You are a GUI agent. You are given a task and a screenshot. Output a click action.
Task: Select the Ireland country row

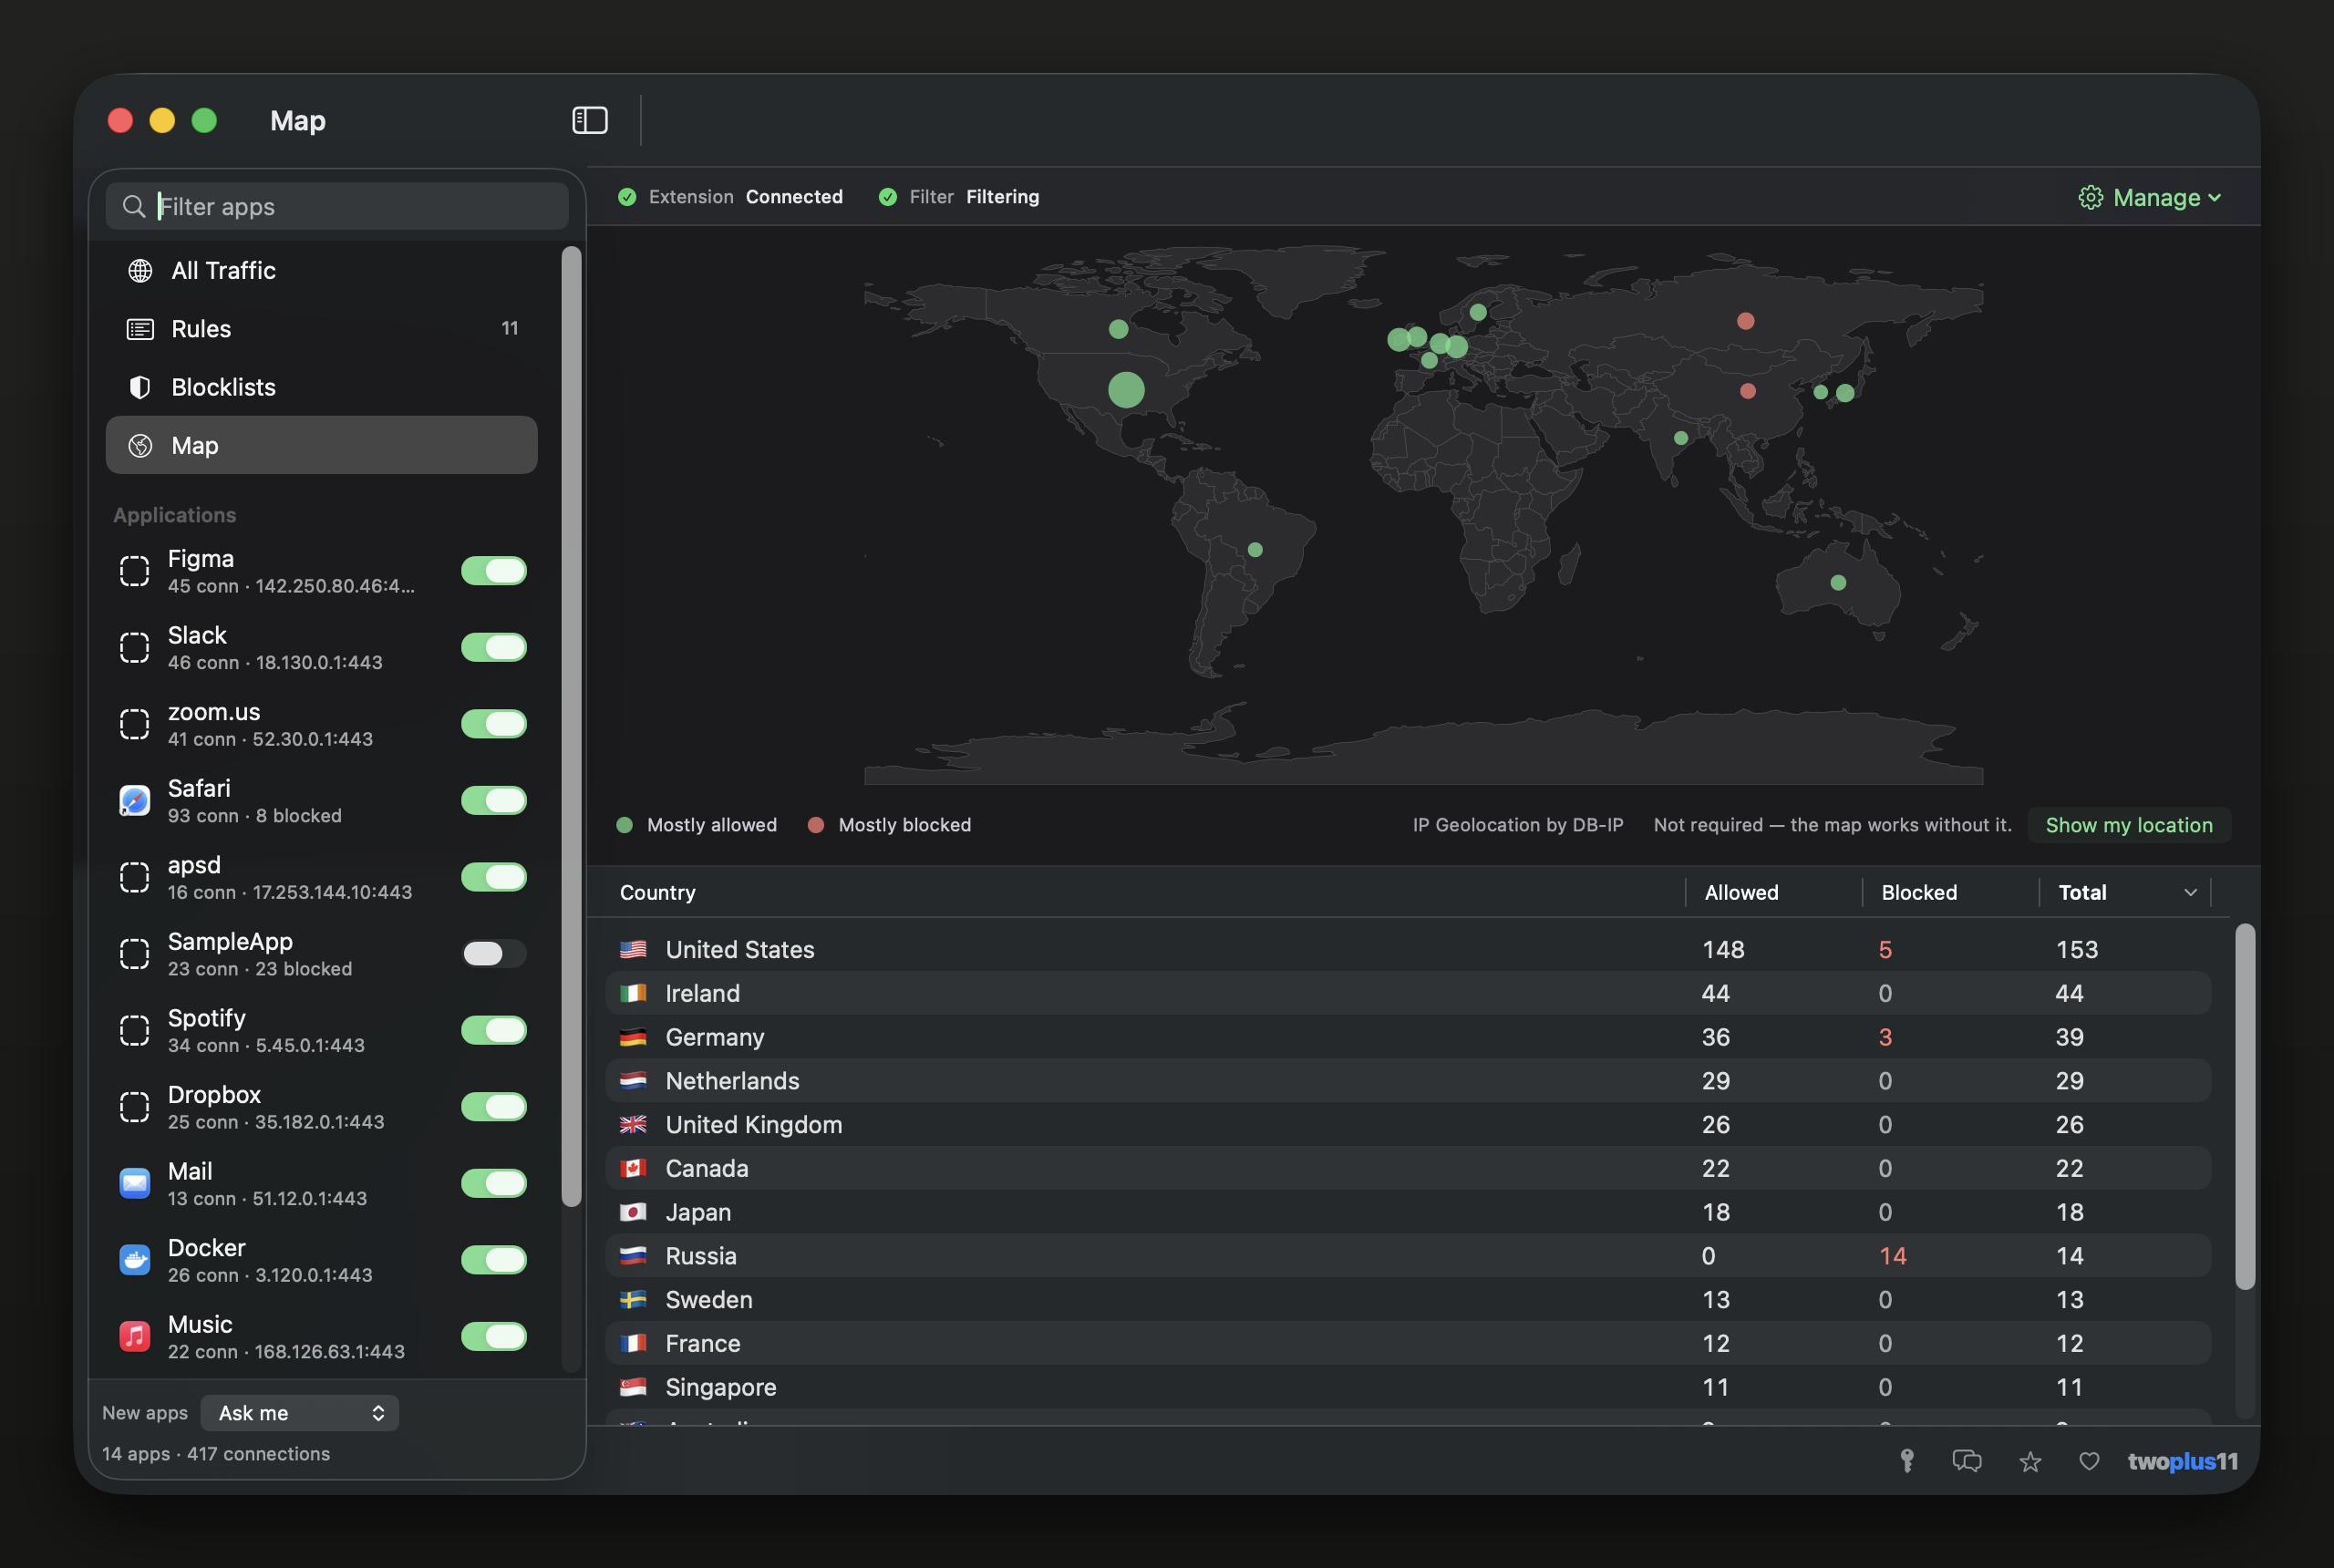tap(1408, 993)
